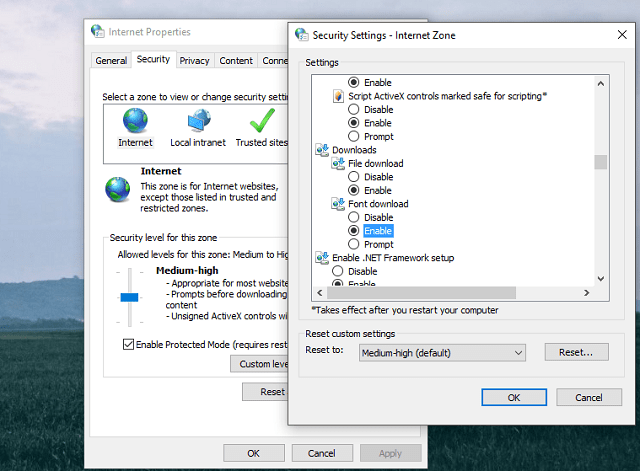The height and width of the screenshot is (471, 640).
Task: Click the settings list scroll-down arrow
Action: point(600,279)
